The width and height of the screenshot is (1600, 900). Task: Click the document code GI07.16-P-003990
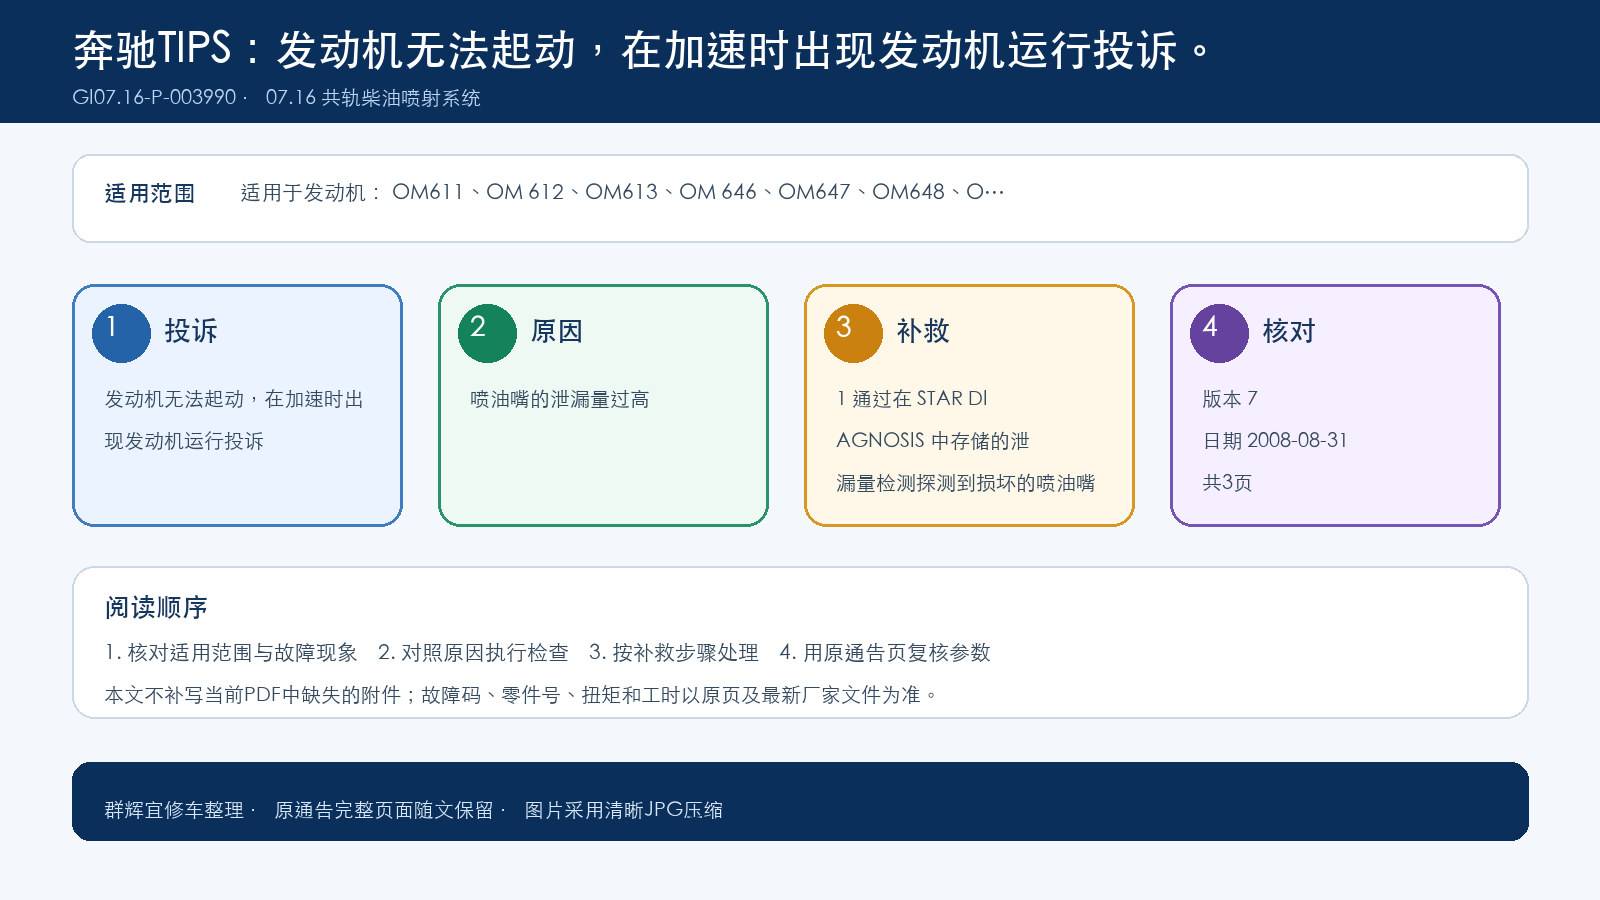click(154, 98)
